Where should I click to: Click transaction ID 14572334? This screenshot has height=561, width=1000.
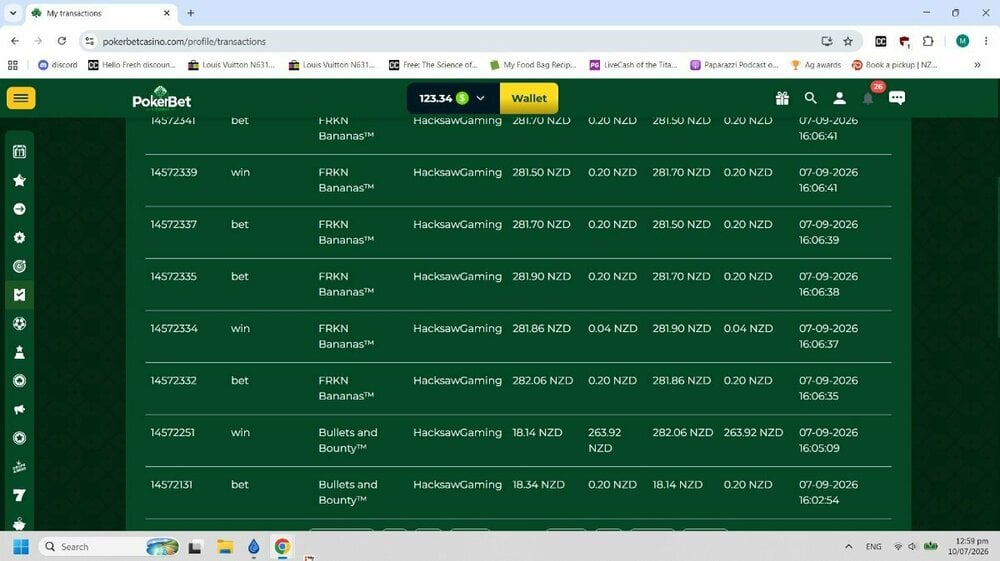coord(173,328)
